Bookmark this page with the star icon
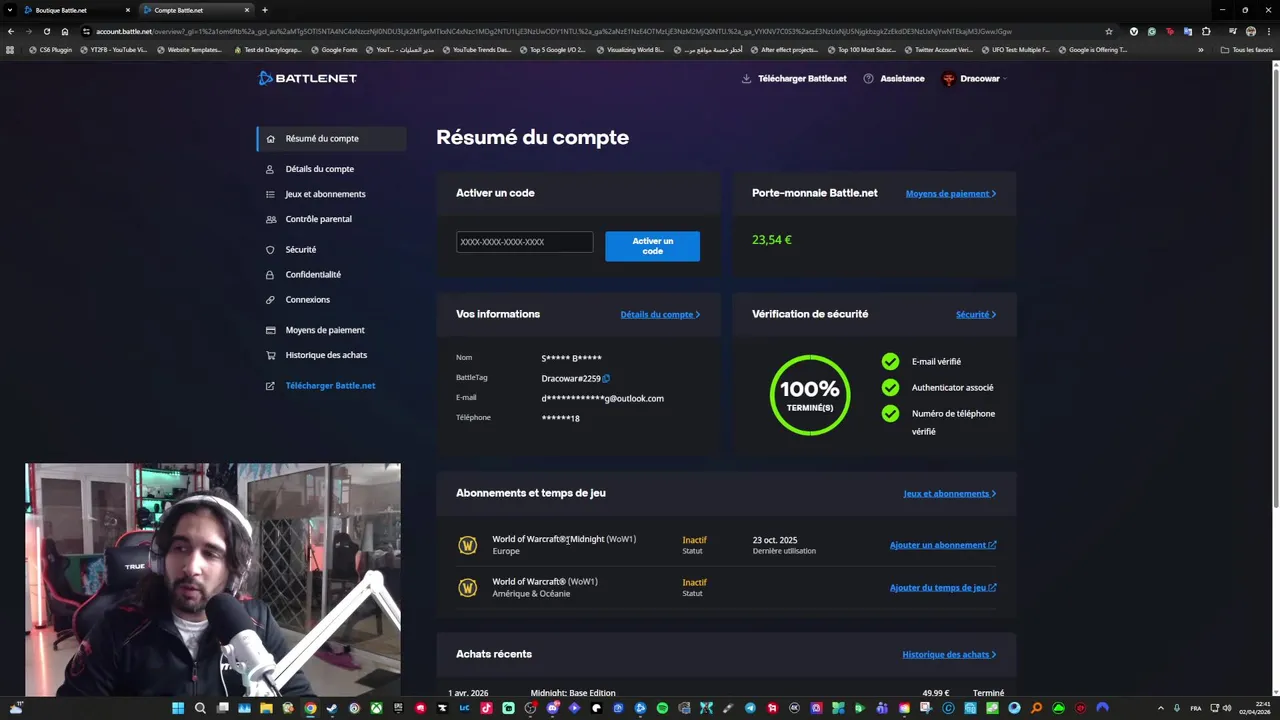Screen dimensions: 1280x720 point(1109,31)
